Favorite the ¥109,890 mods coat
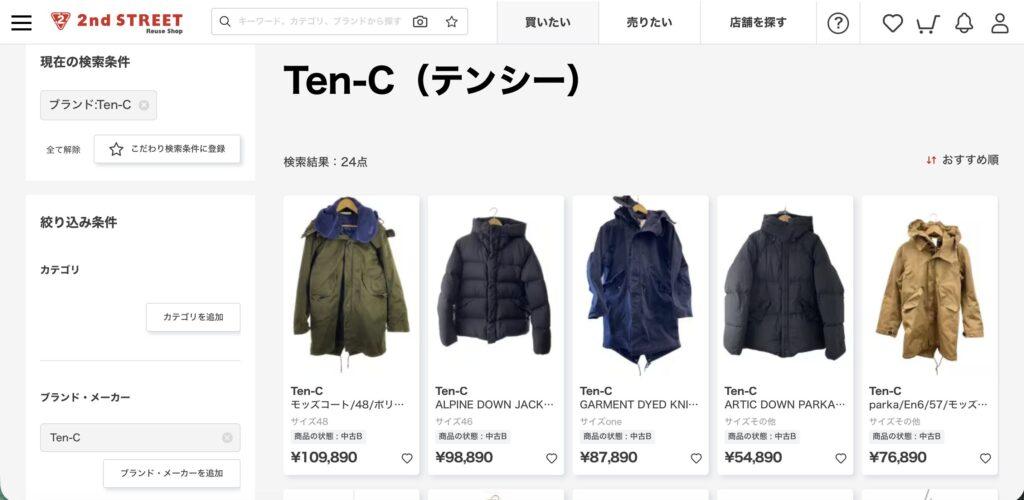This screenshot has height=500, width=1024. click(407, 458)
